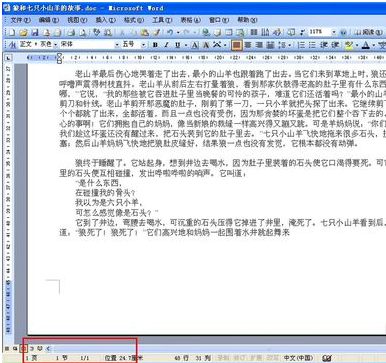Image resolution: width=386 pixels, height=363 pixels.
Task: Click the highlight color marker icon
Action: (x=349, y=45)
